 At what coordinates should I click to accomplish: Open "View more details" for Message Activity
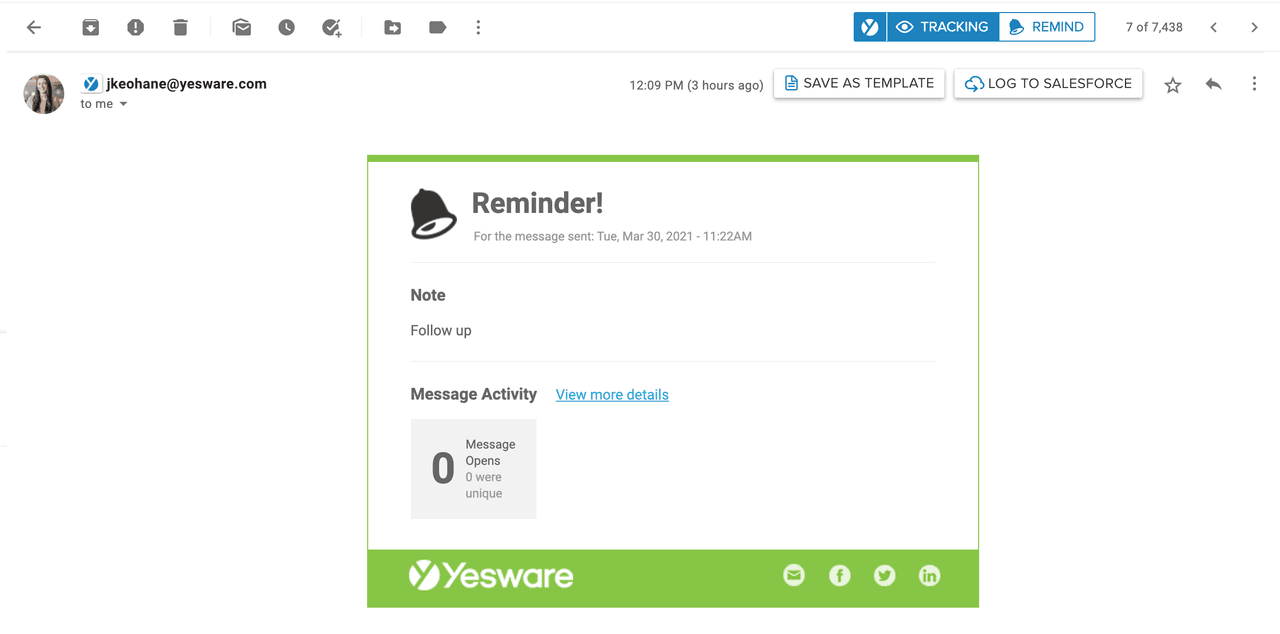click(x=611, y=394)
